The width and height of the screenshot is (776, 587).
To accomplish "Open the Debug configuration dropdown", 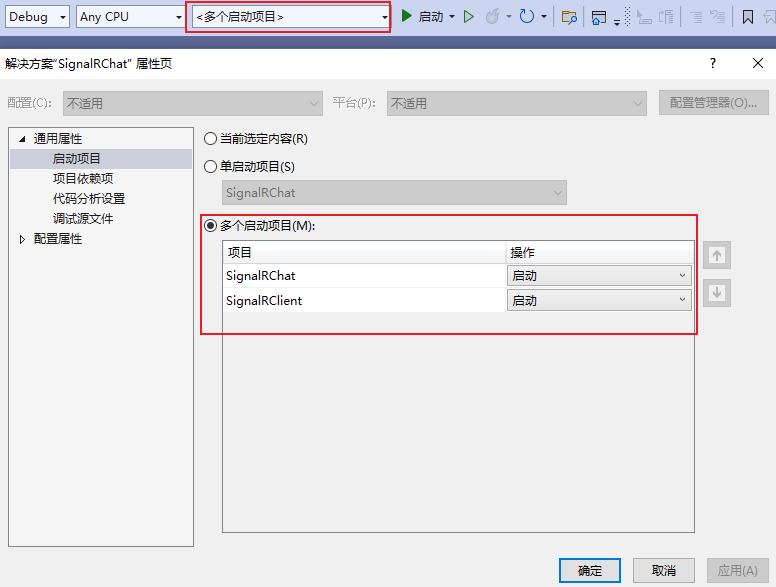I will pyautogui.click(x=37, y=17).
